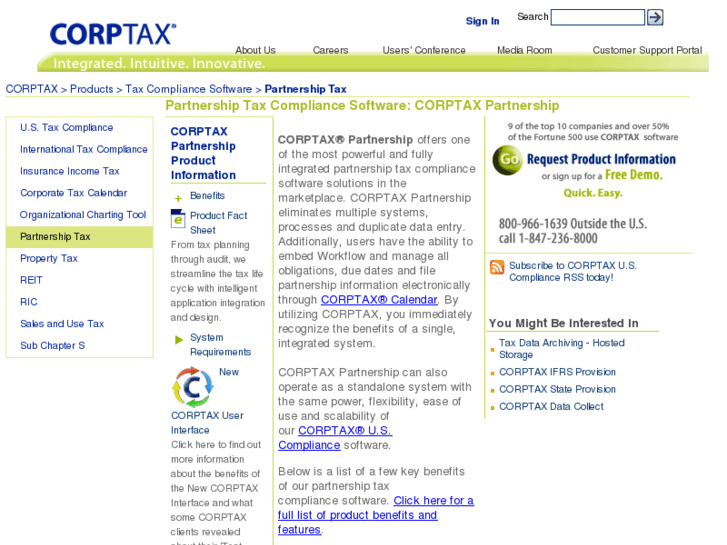Select Insurance Income Tax in sidebar
Viewport: 727px width, 545px height.
pos(70,171)
